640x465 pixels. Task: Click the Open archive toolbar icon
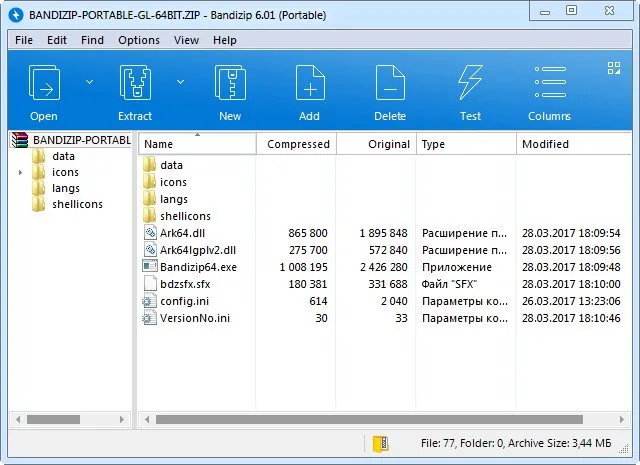click(x=44, y=83)
